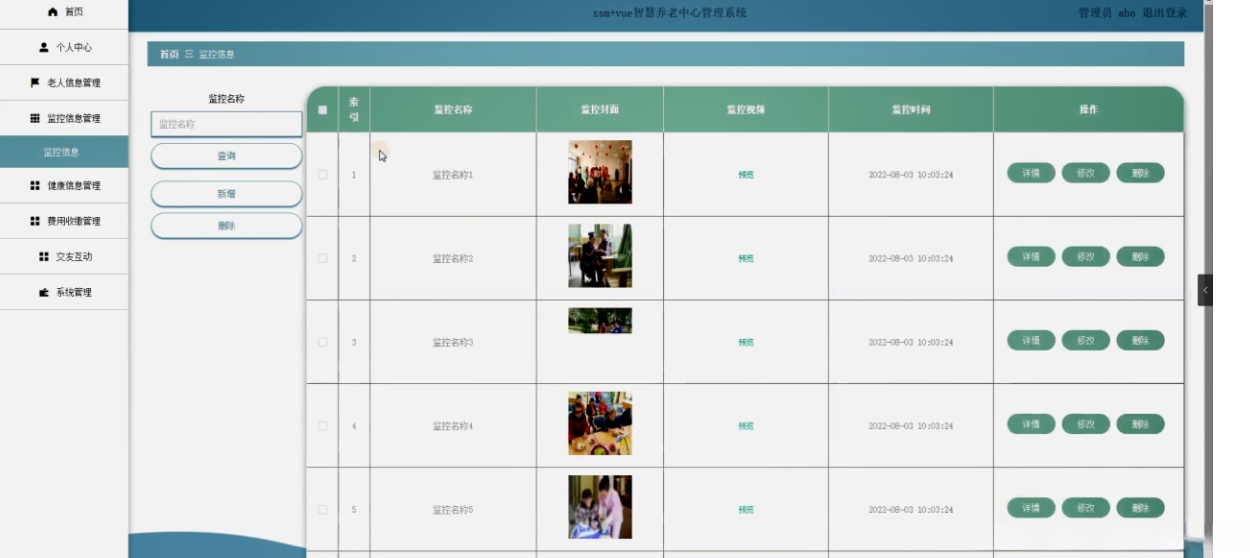1250x558 pixels.
Task: Click the 索引 column header
Action: pyautogui.click(x=354, y=110)
